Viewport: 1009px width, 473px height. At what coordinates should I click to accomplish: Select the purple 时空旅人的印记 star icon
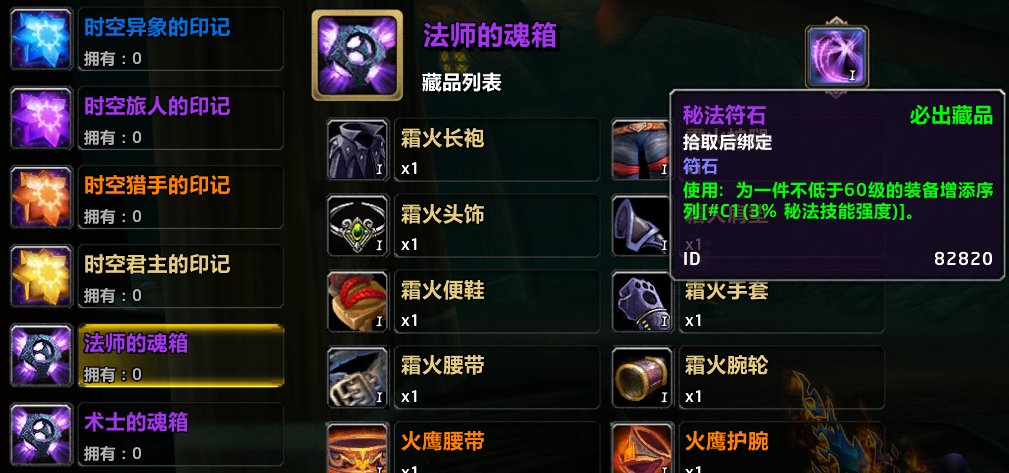[x=41, y=118]
